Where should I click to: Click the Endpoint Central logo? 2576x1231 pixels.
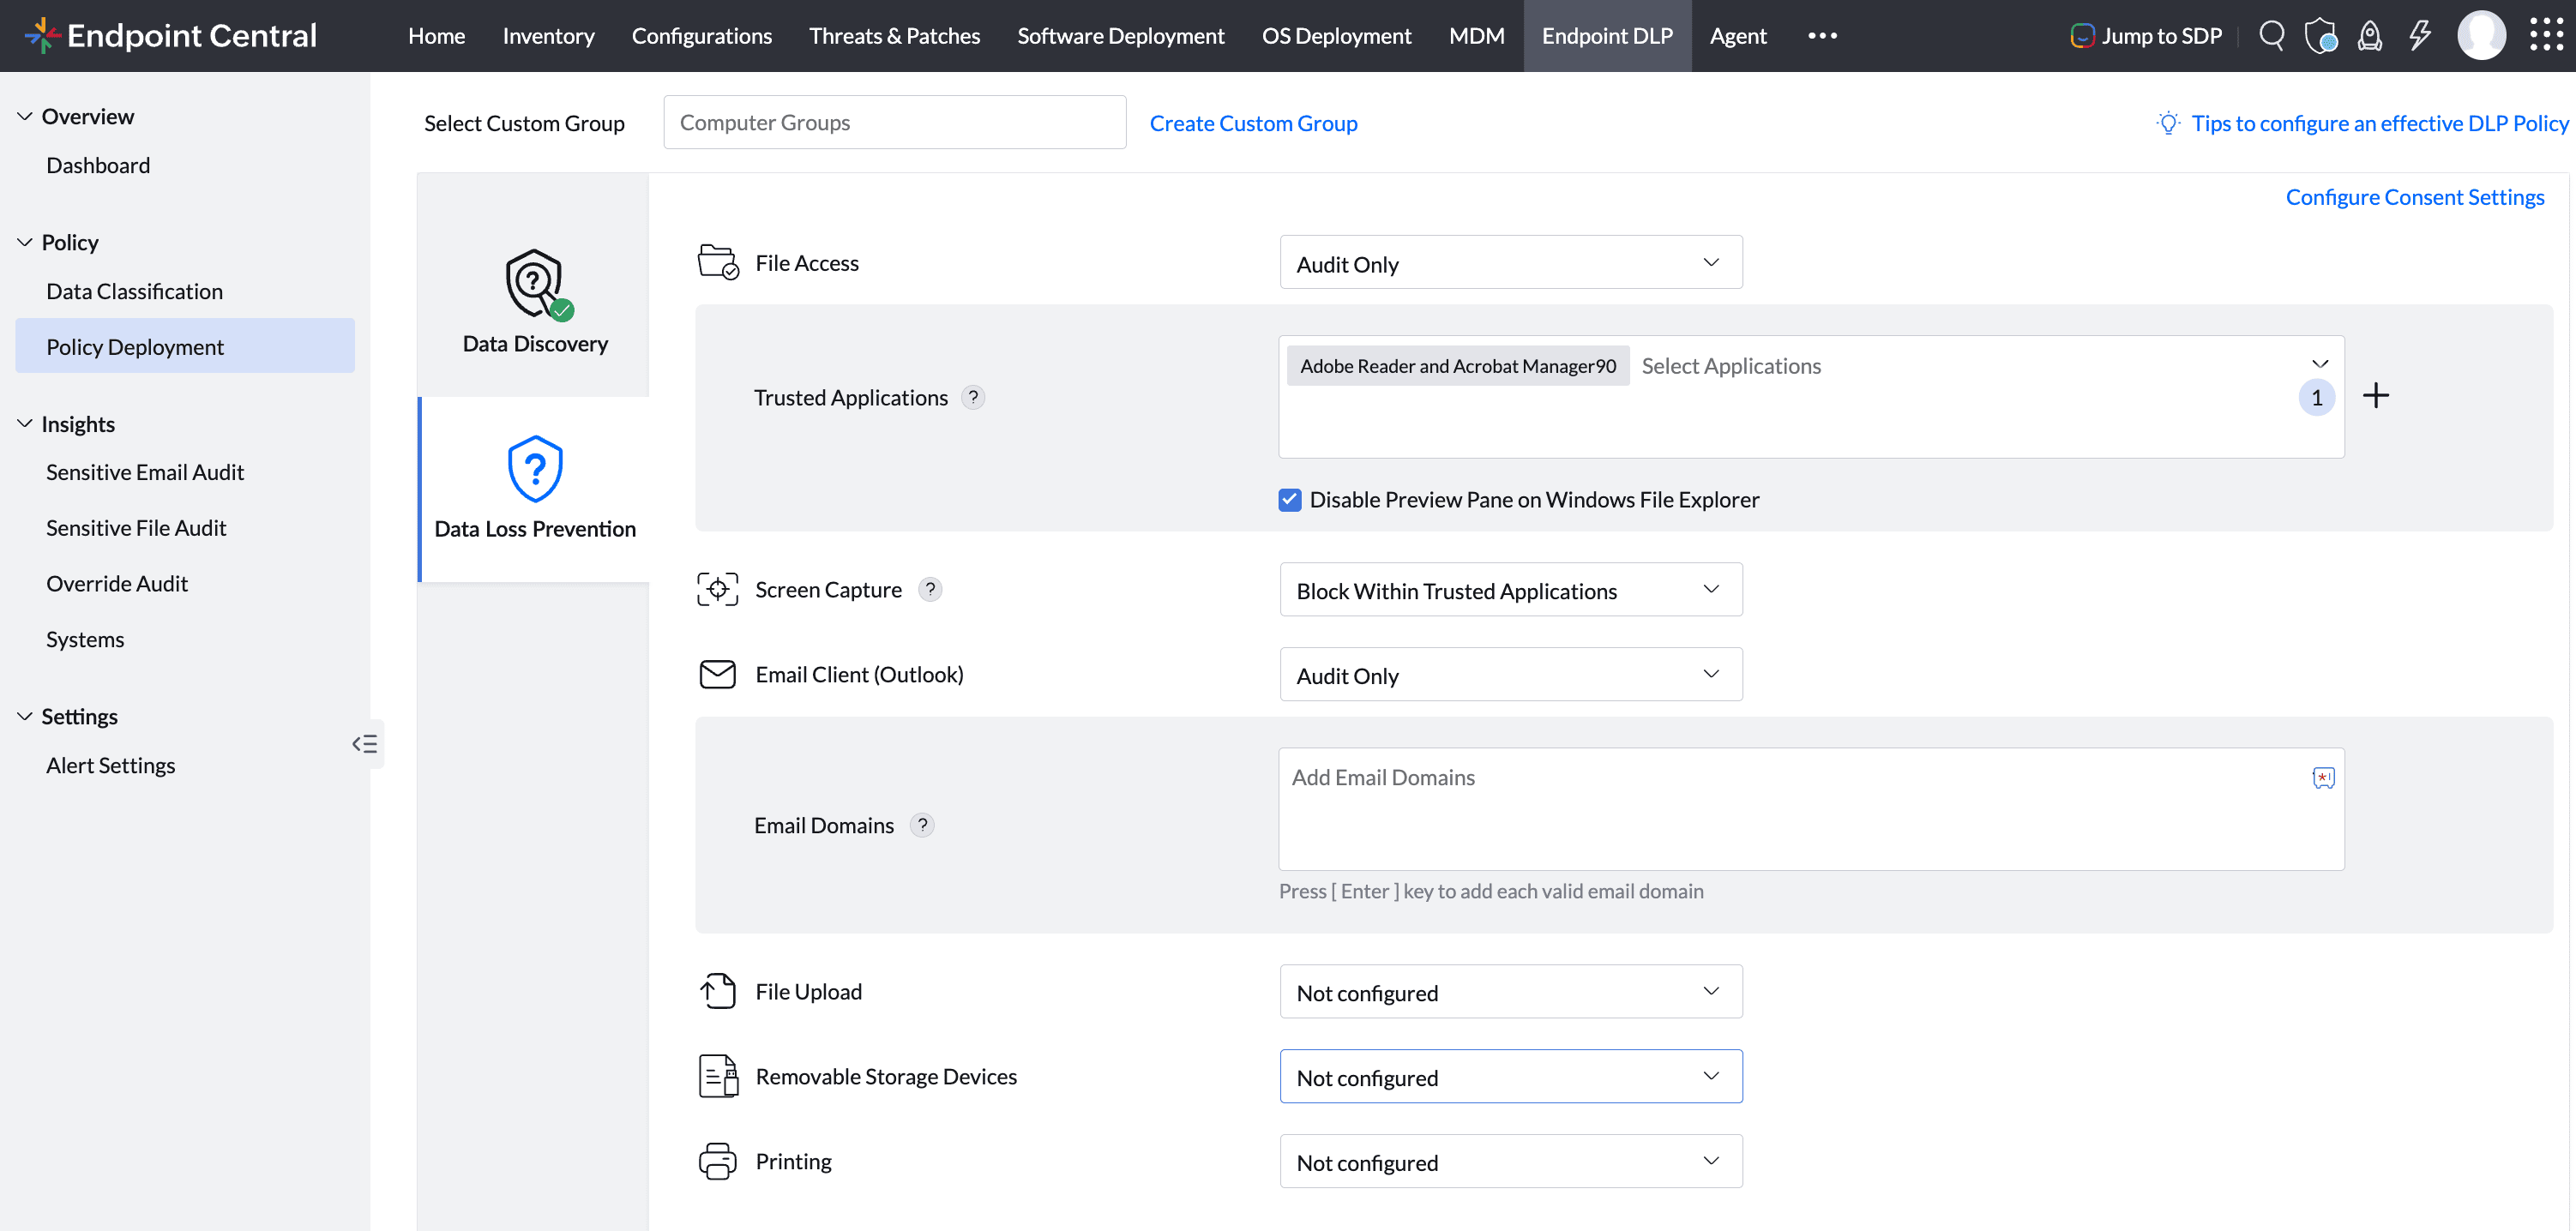click(x=170, y=36)
